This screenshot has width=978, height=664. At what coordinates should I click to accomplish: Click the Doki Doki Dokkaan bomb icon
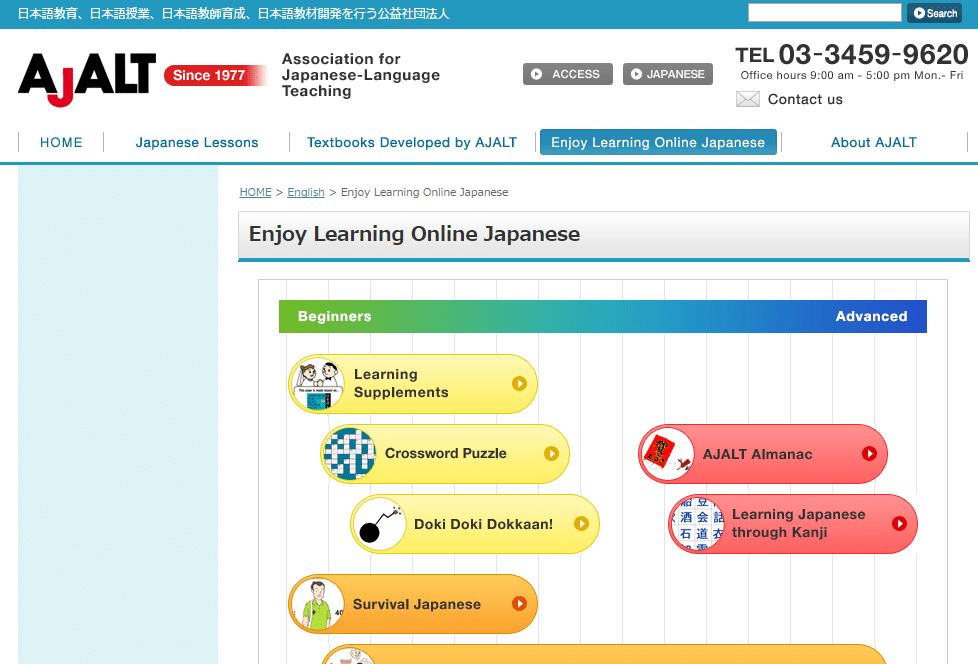(x=379, y=524)
